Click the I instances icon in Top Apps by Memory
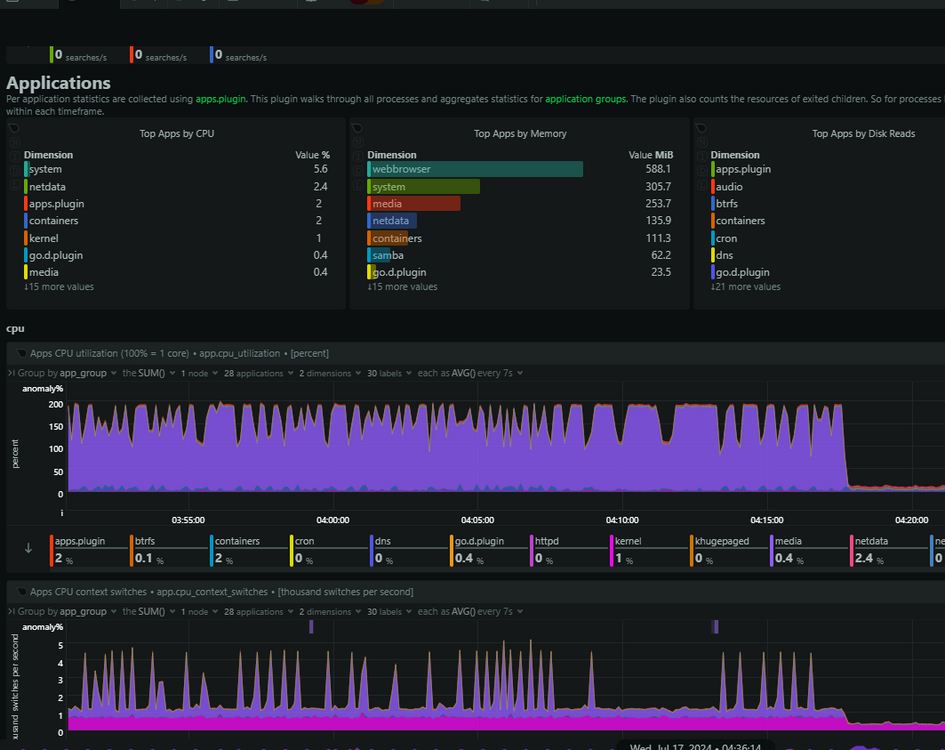The image size is (945, 750). [358, 157]
